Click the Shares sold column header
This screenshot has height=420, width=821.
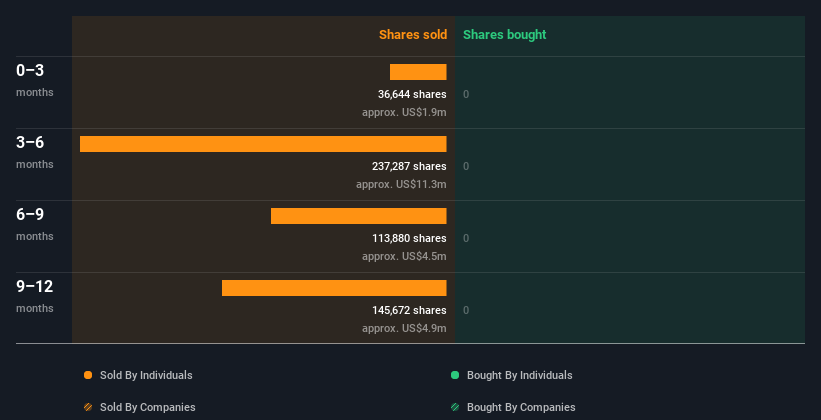(413, 35)
